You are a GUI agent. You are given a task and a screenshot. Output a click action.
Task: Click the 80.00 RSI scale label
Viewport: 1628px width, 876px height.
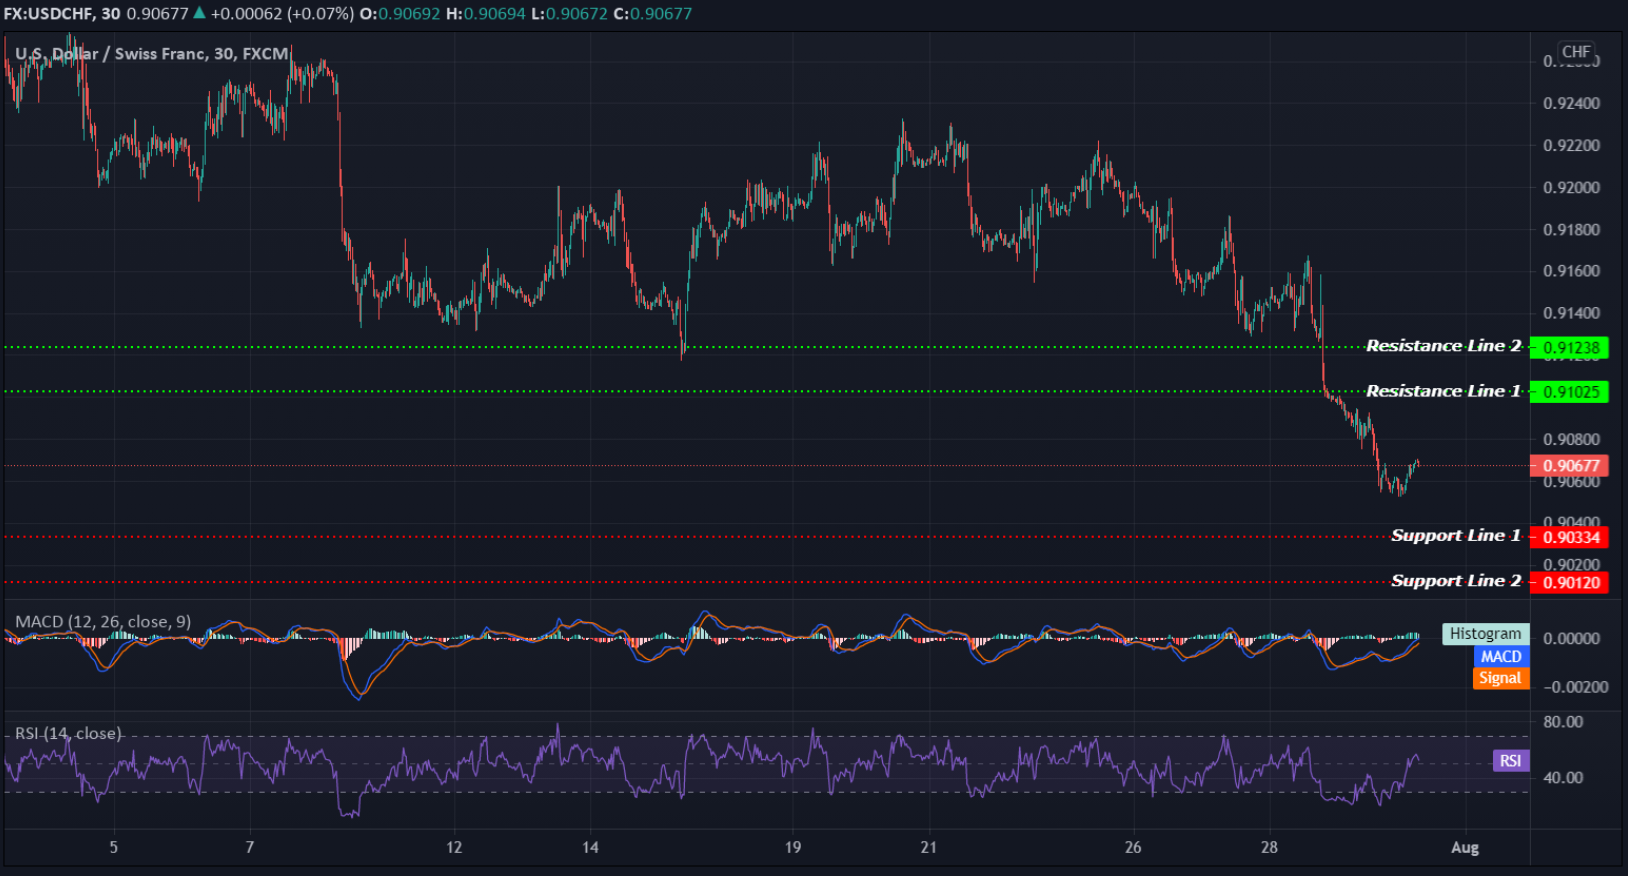click(1563, 722)
